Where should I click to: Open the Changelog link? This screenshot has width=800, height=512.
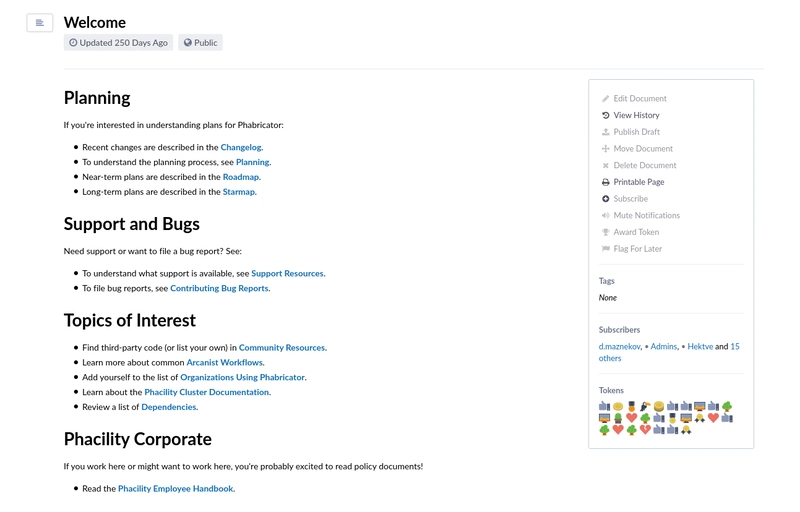(241, 147)
